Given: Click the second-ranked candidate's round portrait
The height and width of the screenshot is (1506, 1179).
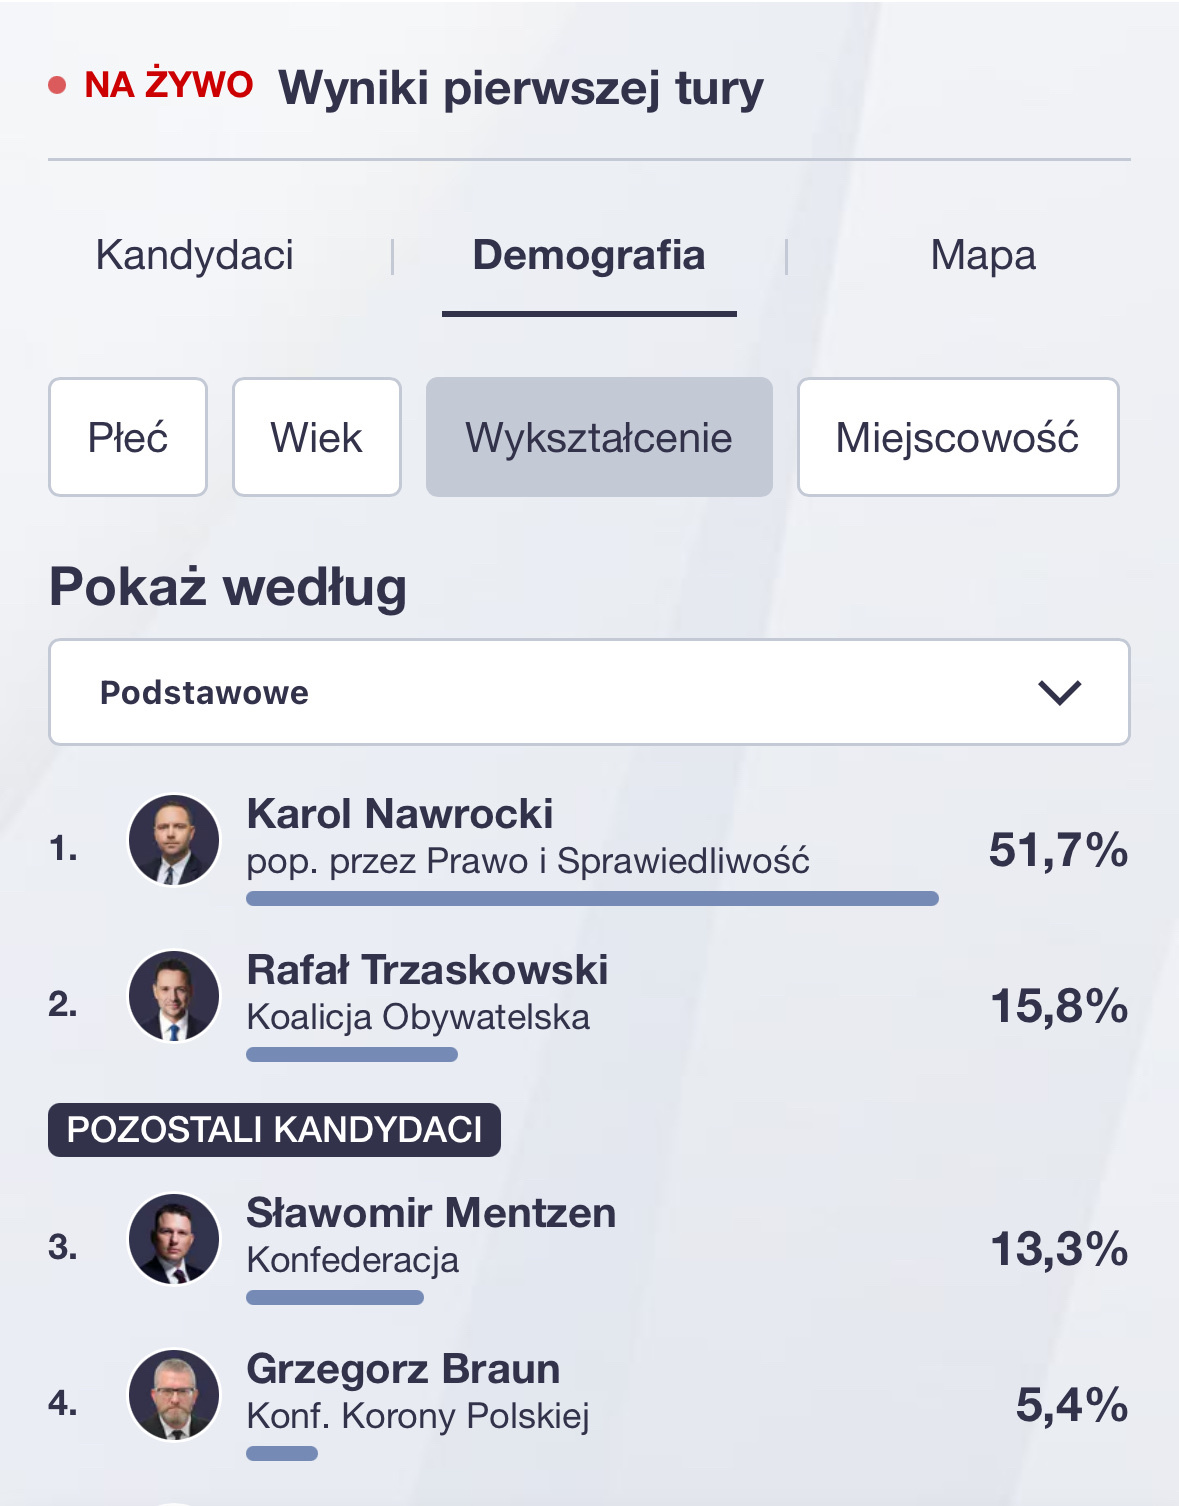Looking at the screenshot, I should click(174, 996).
